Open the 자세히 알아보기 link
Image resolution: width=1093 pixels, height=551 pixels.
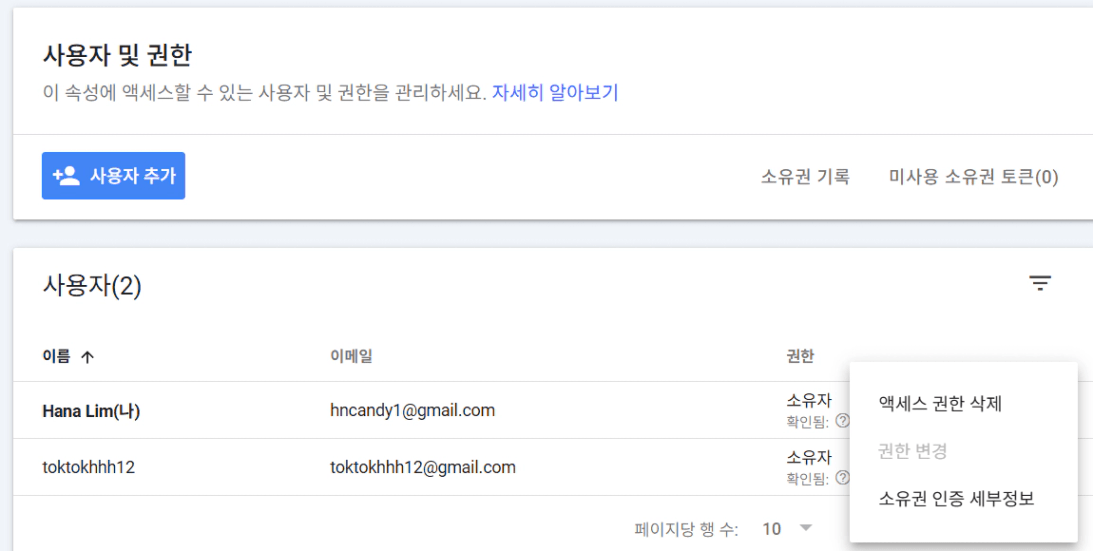tap(554, 93)
